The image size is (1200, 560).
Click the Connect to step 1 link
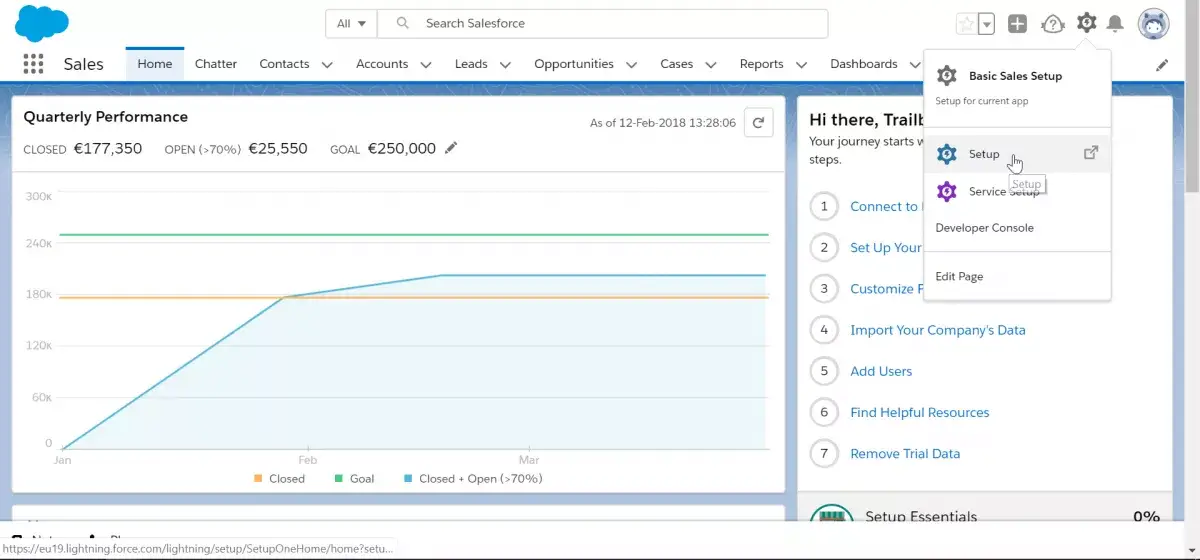[x=886, y=206]
